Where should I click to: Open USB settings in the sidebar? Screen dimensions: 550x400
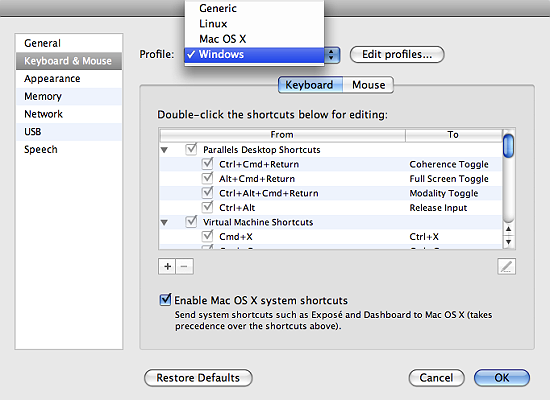tap(69, 132)
